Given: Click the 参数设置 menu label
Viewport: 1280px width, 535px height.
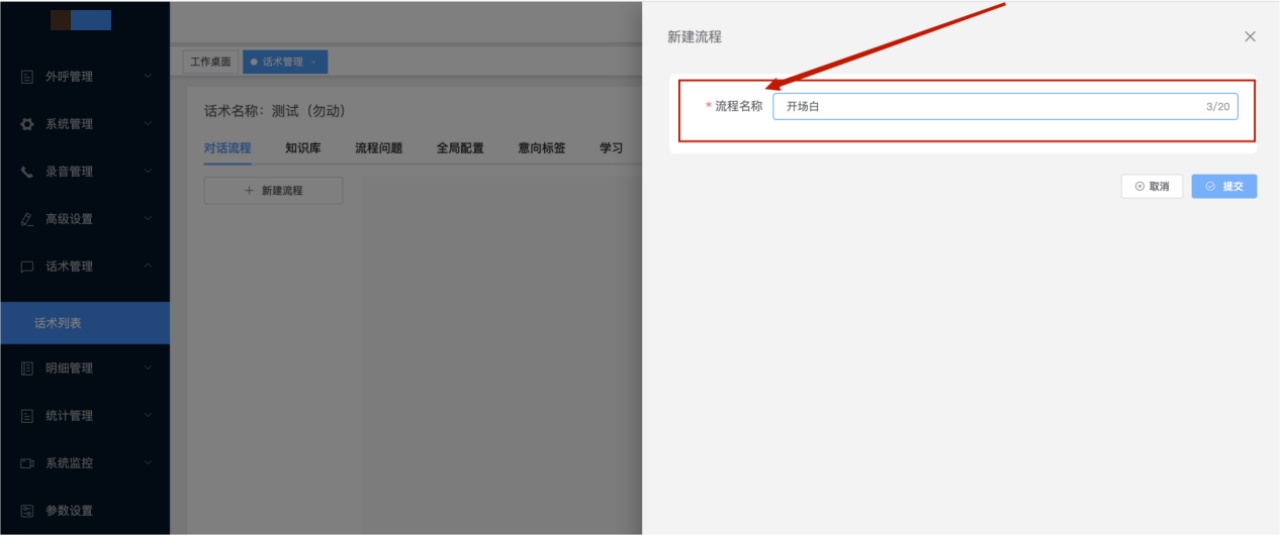Looking at the screenshot, I should [69, 511].
